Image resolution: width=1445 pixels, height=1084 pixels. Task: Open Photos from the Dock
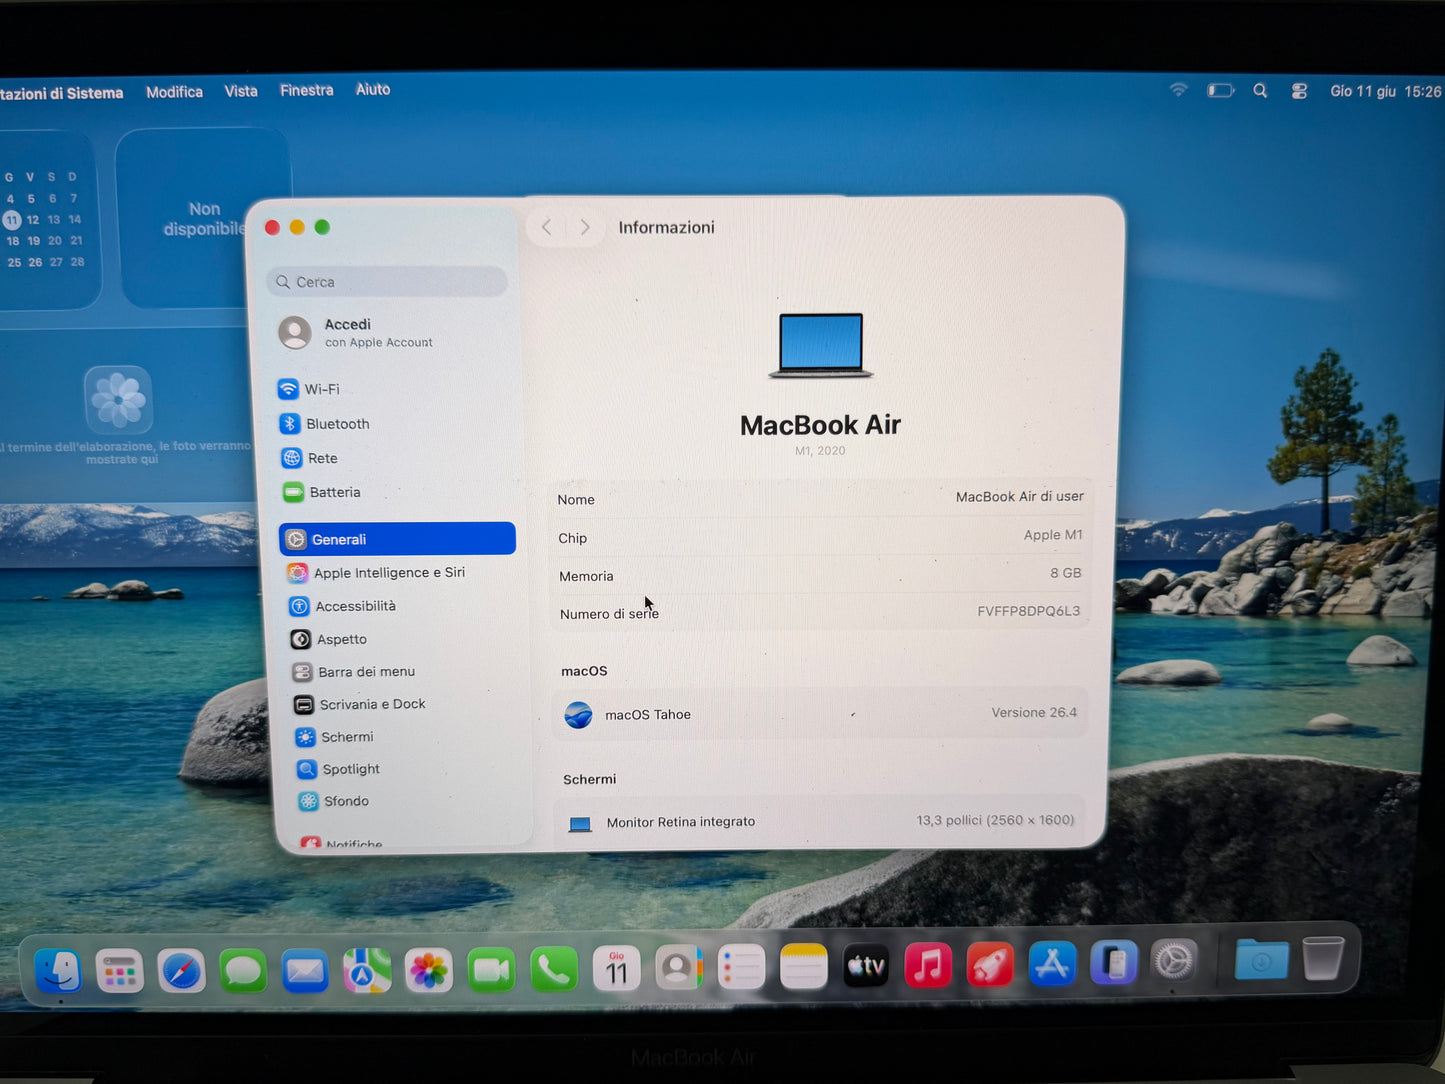click(x=429, y=971)
